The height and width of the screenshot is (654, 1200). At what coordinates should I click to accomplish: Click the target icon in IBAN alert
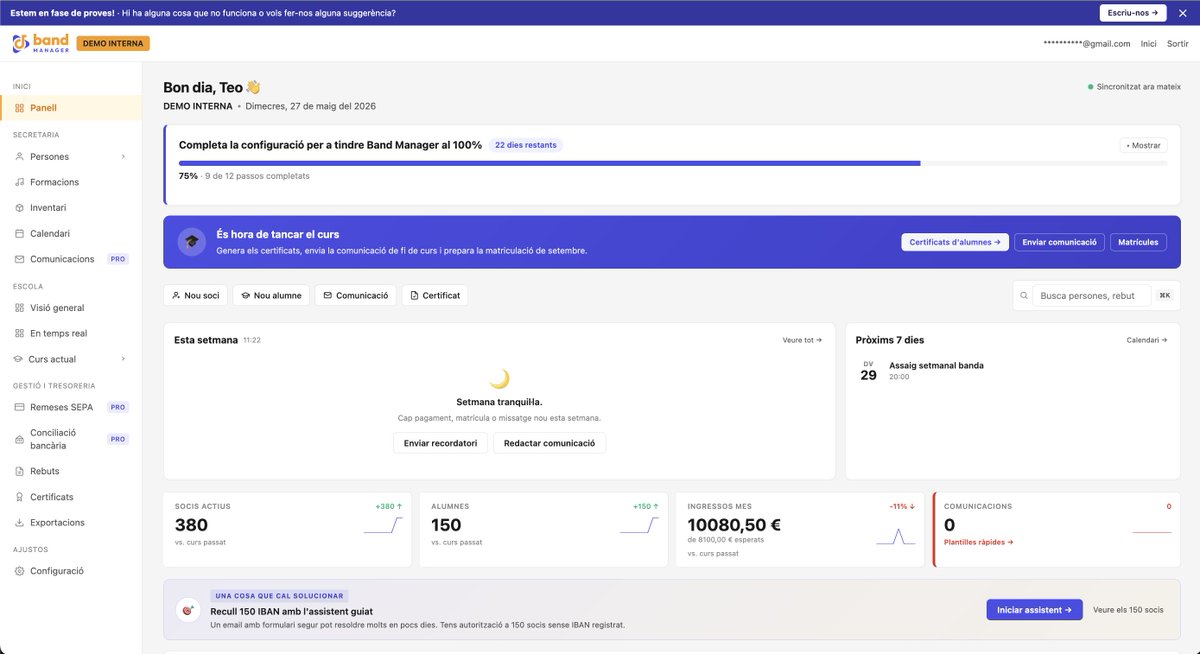coord(187,610)
